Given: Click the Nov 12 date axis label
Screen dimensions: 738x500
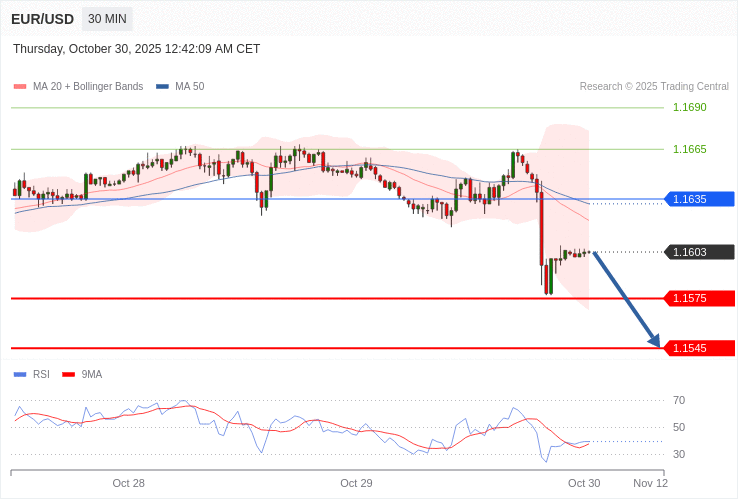Looking at the screenshot, I should click(650, 483).
